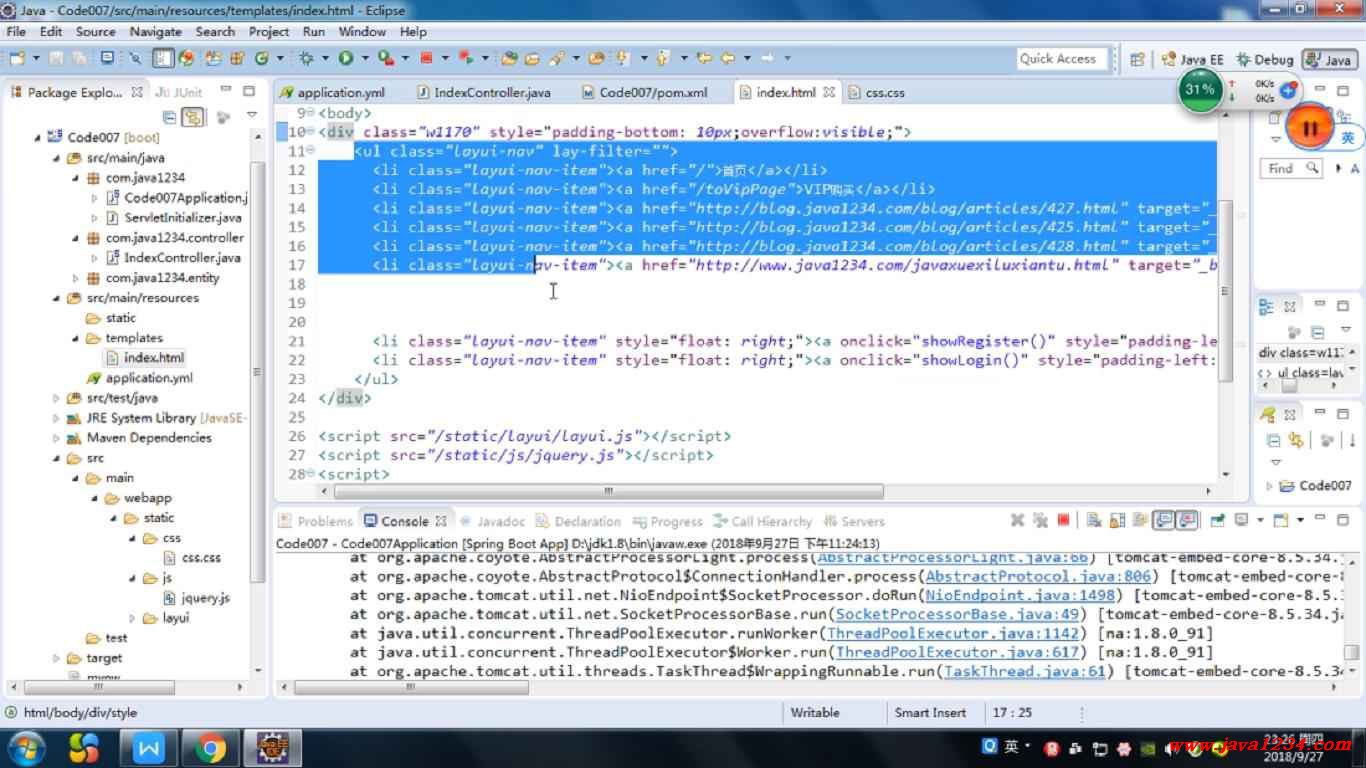The width and height of the screenshot is (1366, 768).
Task: Click the New wizard toolbar icon
Action: tap(17, 58)
